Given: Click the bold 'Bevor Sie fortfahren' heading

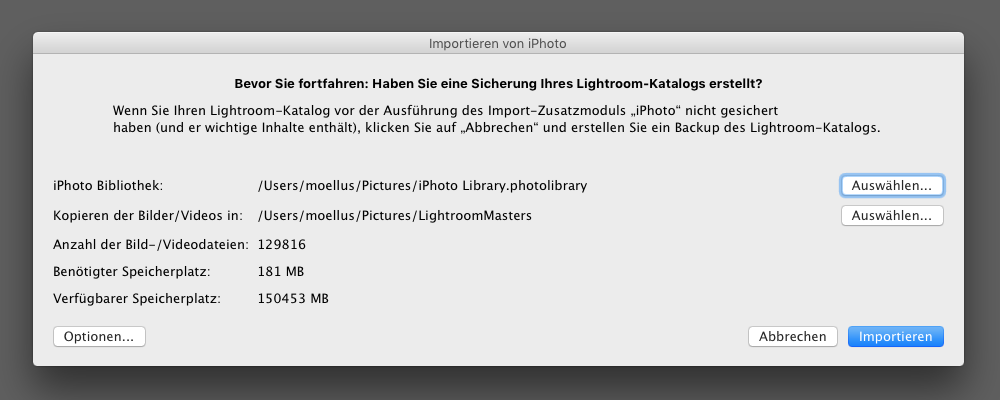Looking at the screenshot, I should 499,84.
